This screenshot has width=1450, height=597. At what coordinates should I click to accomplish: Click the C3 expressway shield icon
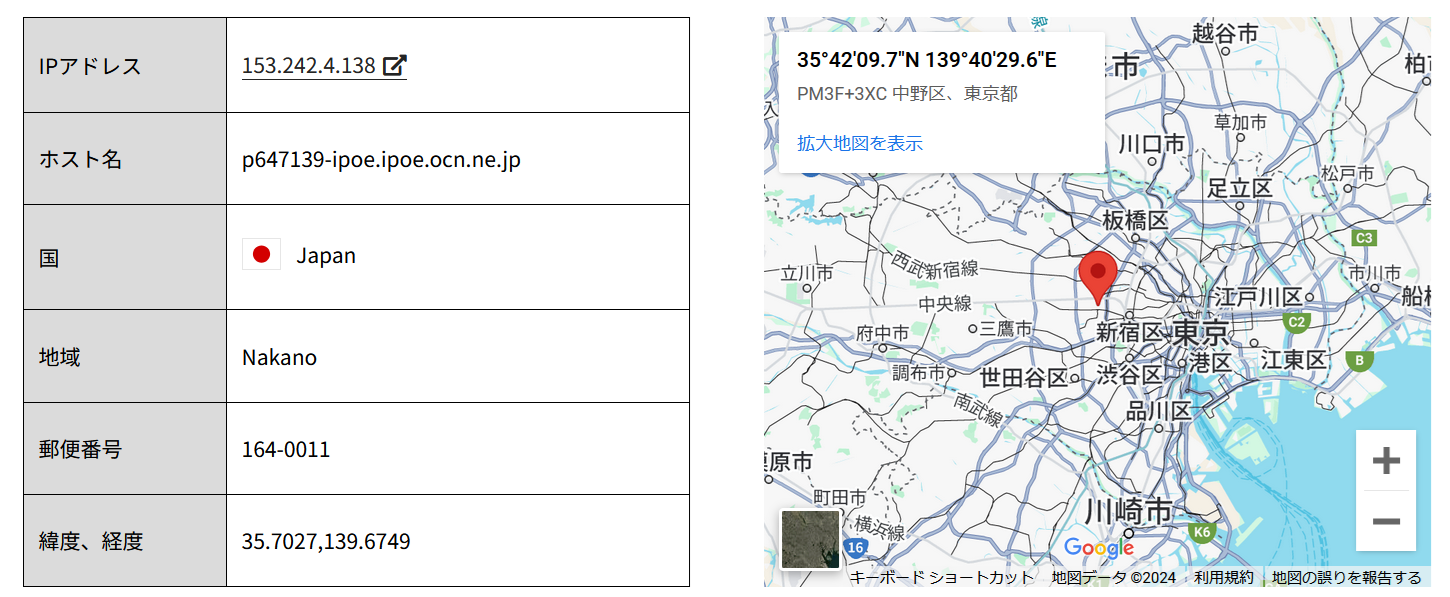(x=1364, y=238)
